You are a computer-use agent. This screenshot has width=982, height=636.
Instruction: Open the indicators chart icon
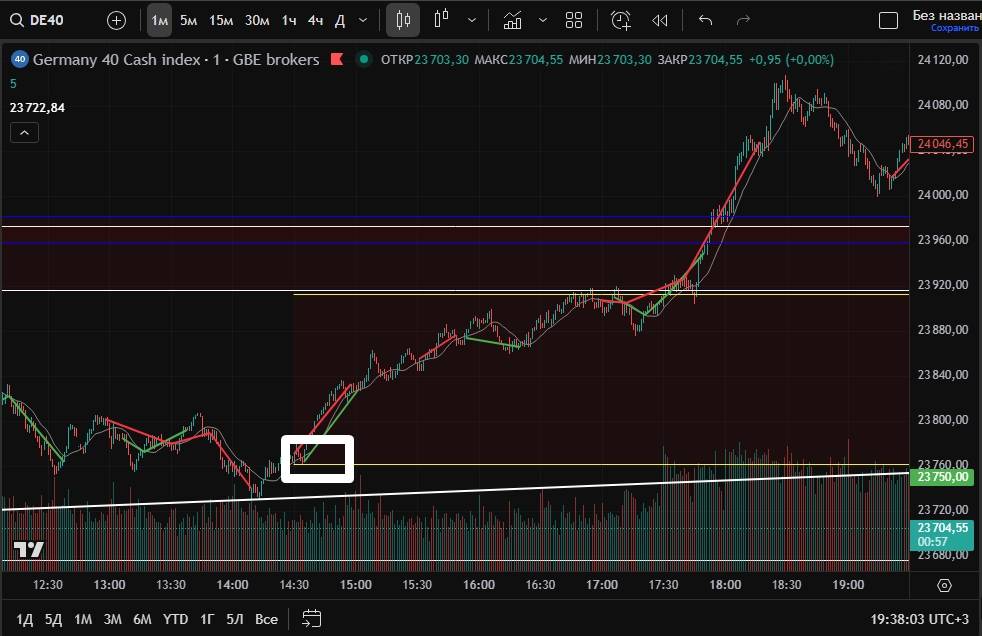(x=512, y=20)
